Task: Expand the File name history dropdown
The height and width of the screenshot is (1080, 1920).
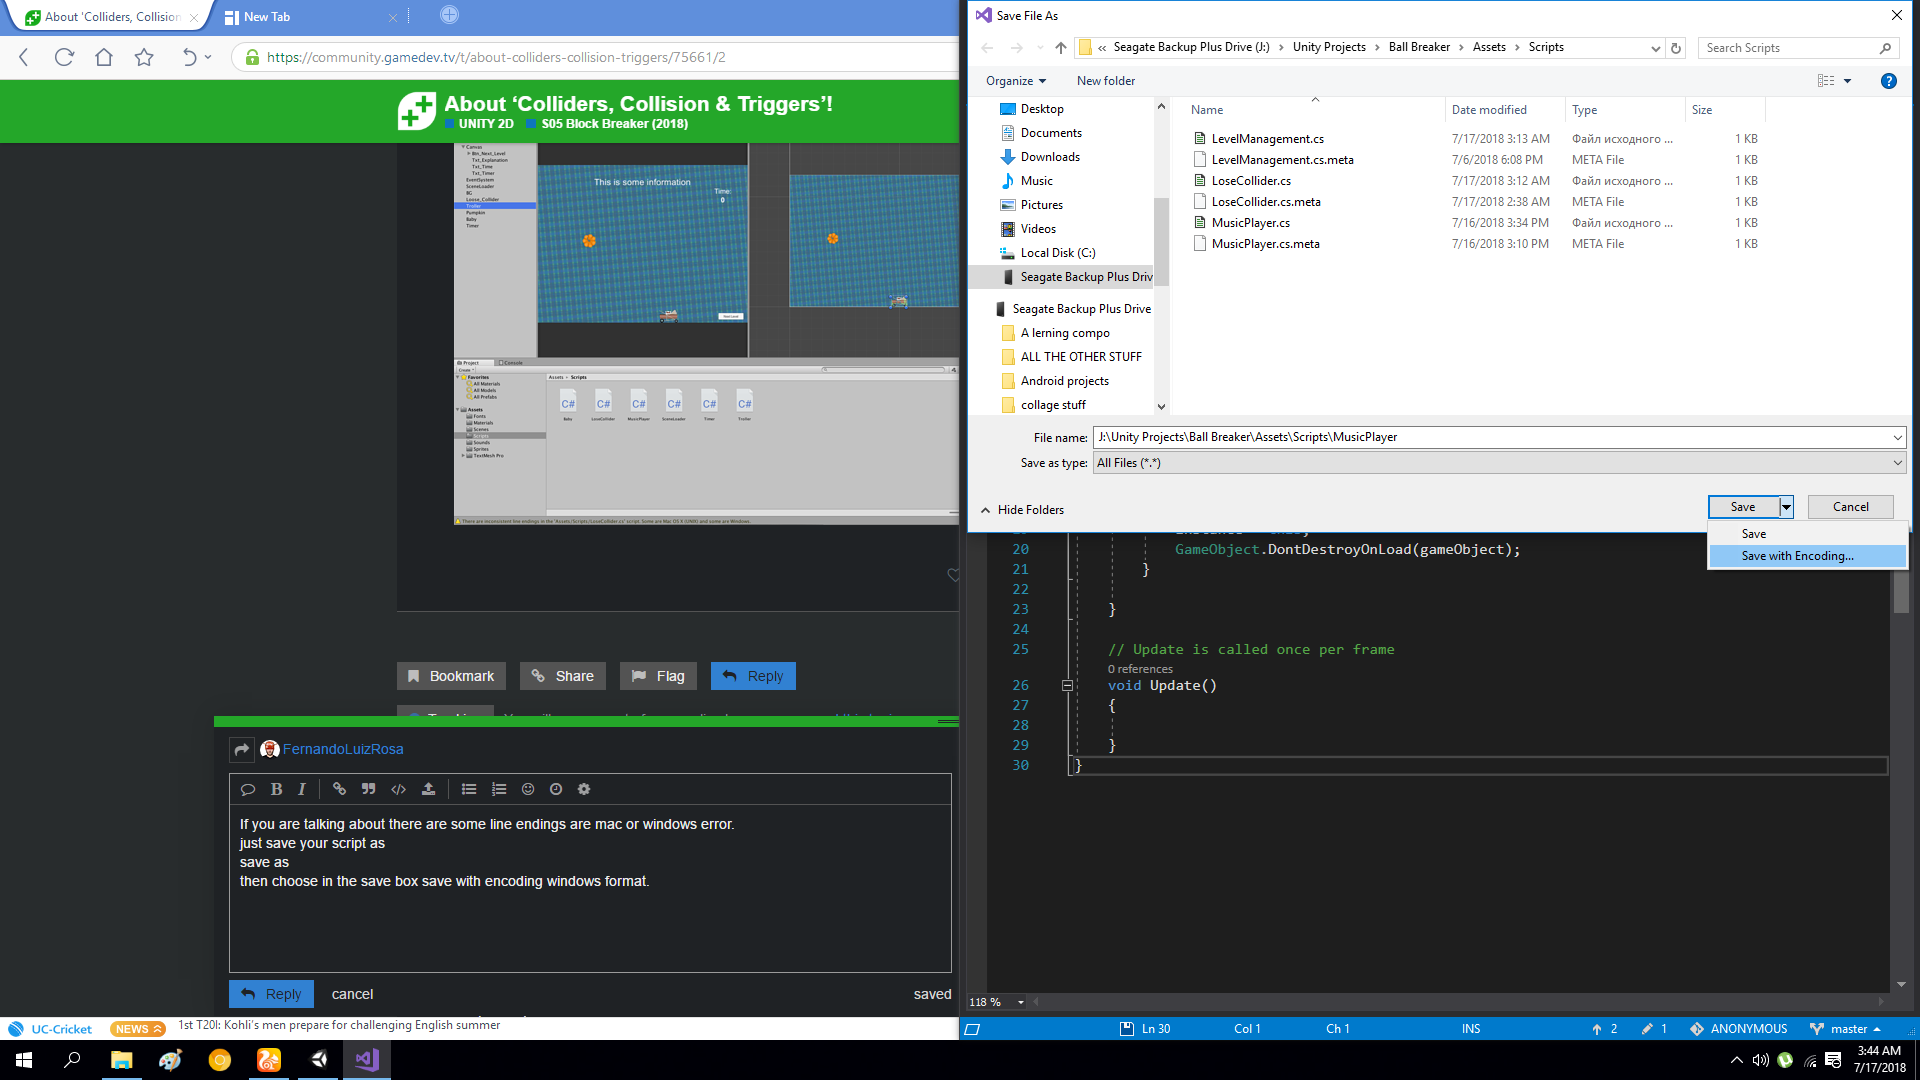Action: (x=1897, y=437)
